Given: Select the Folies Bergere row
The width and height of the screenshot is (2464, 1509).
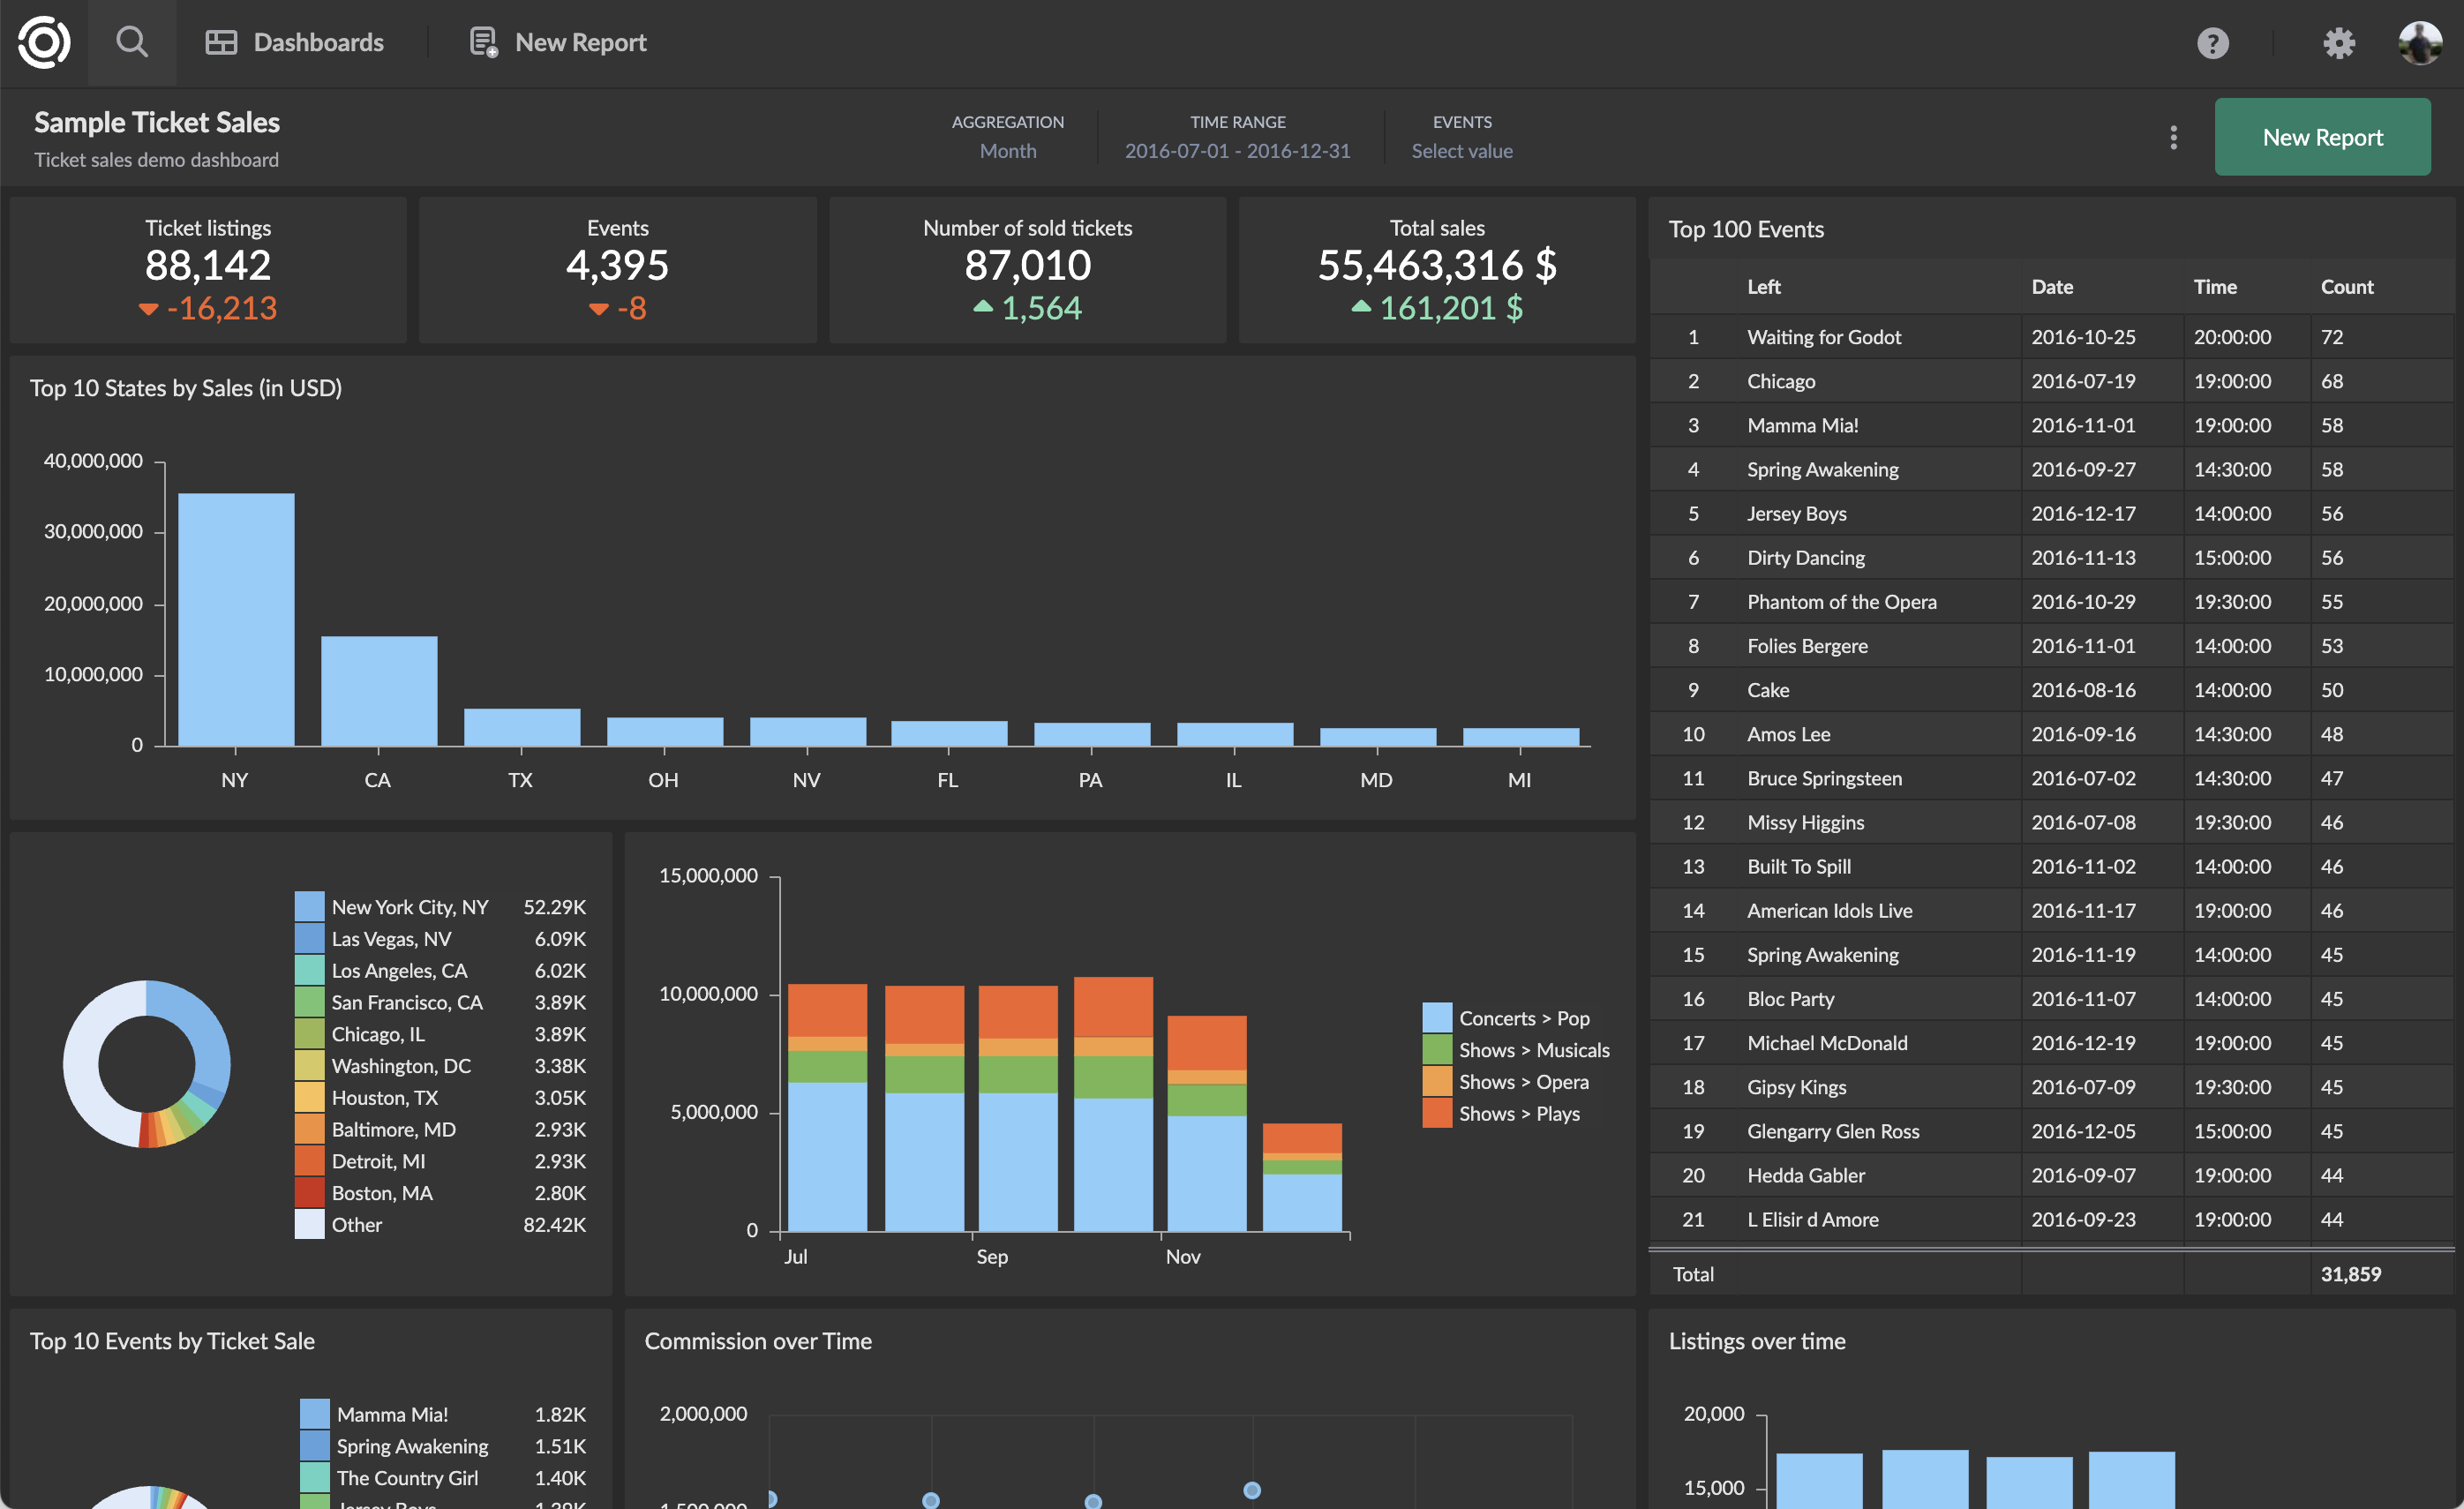Looking at the screenshot, I should pos(2052,646).
